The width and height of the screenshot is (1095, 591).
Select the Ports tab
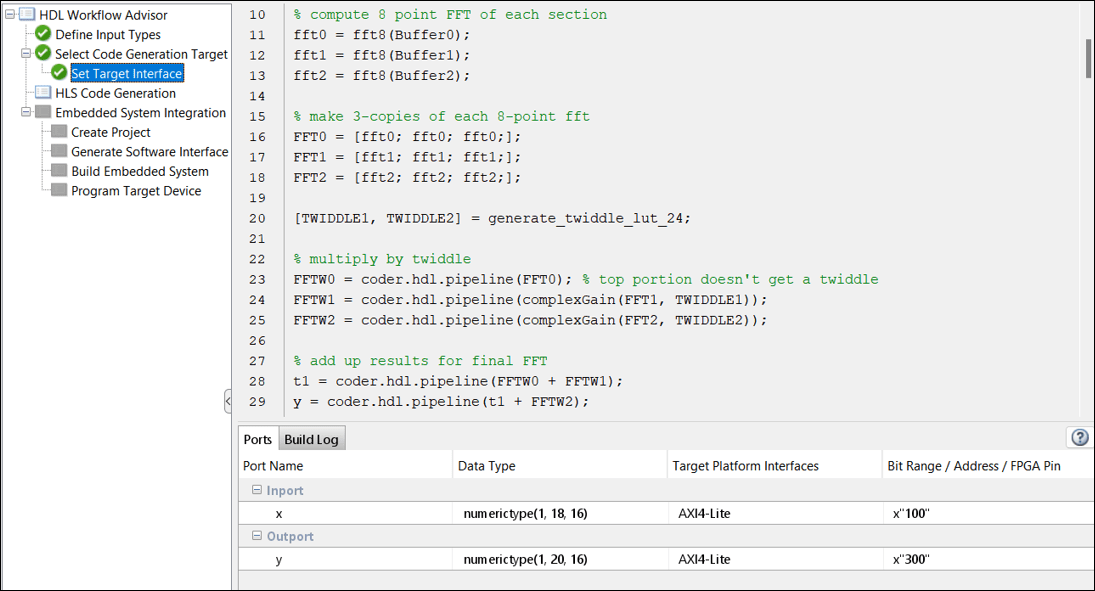(257, 438)
